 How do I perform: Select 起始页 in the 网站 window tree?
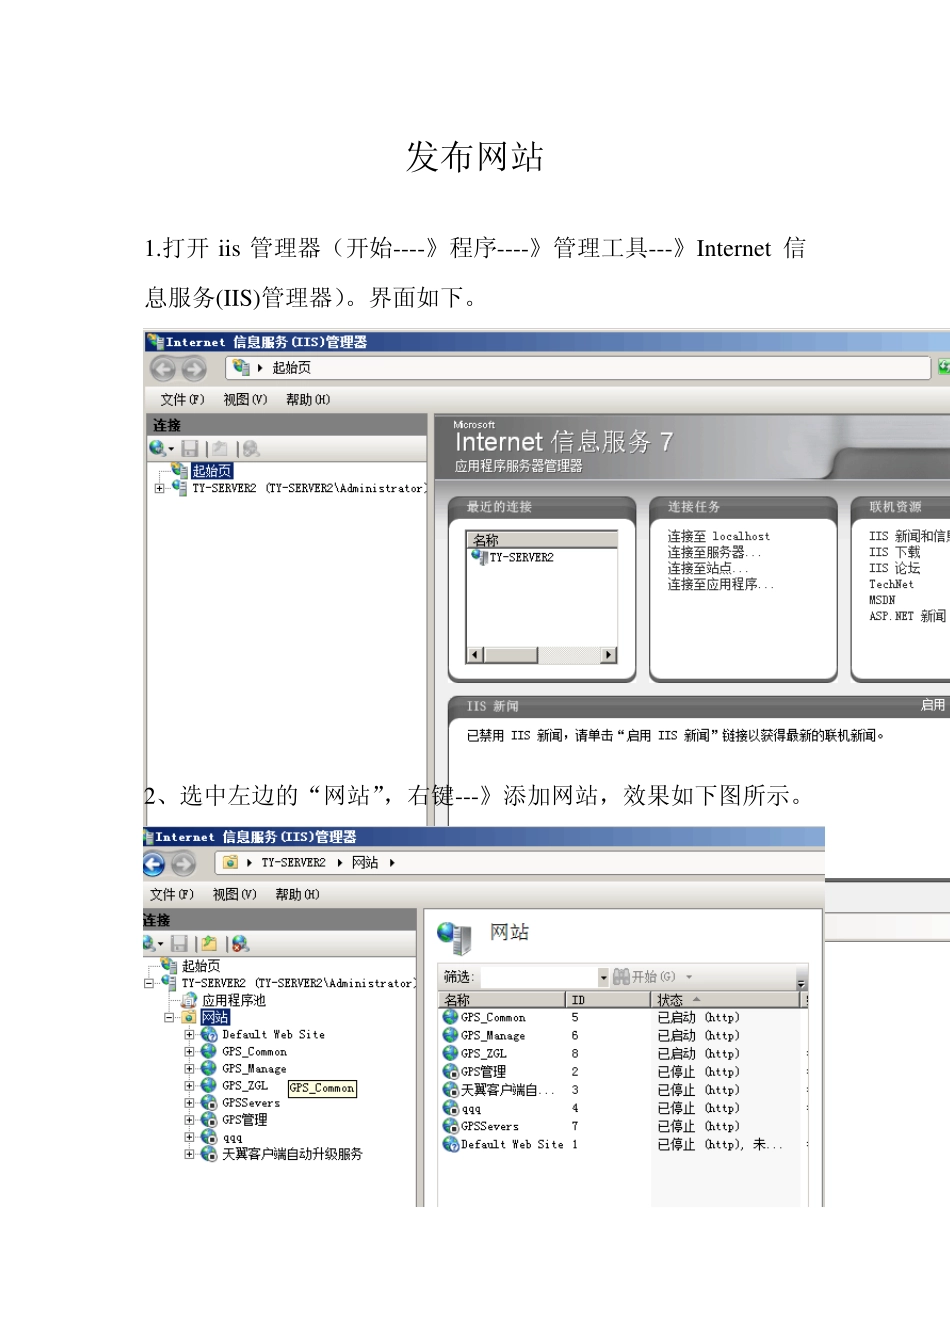pyautogui.click(x=201, y=966)
